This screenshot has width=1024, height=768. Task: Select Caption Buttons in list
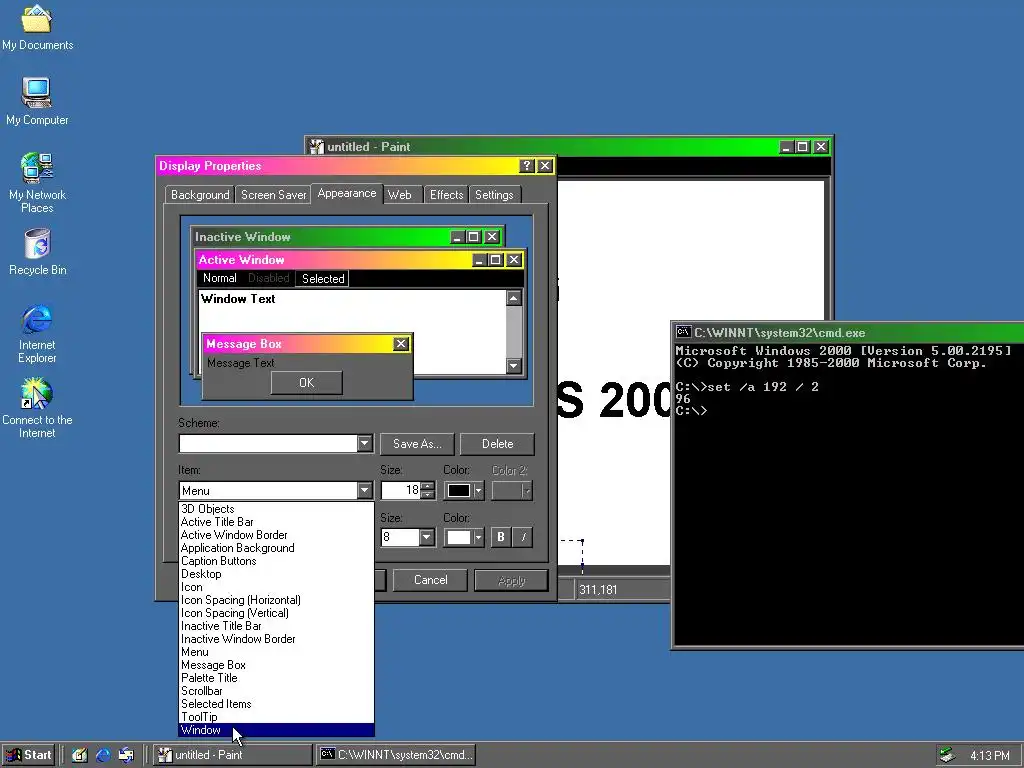tap(276, 561)
